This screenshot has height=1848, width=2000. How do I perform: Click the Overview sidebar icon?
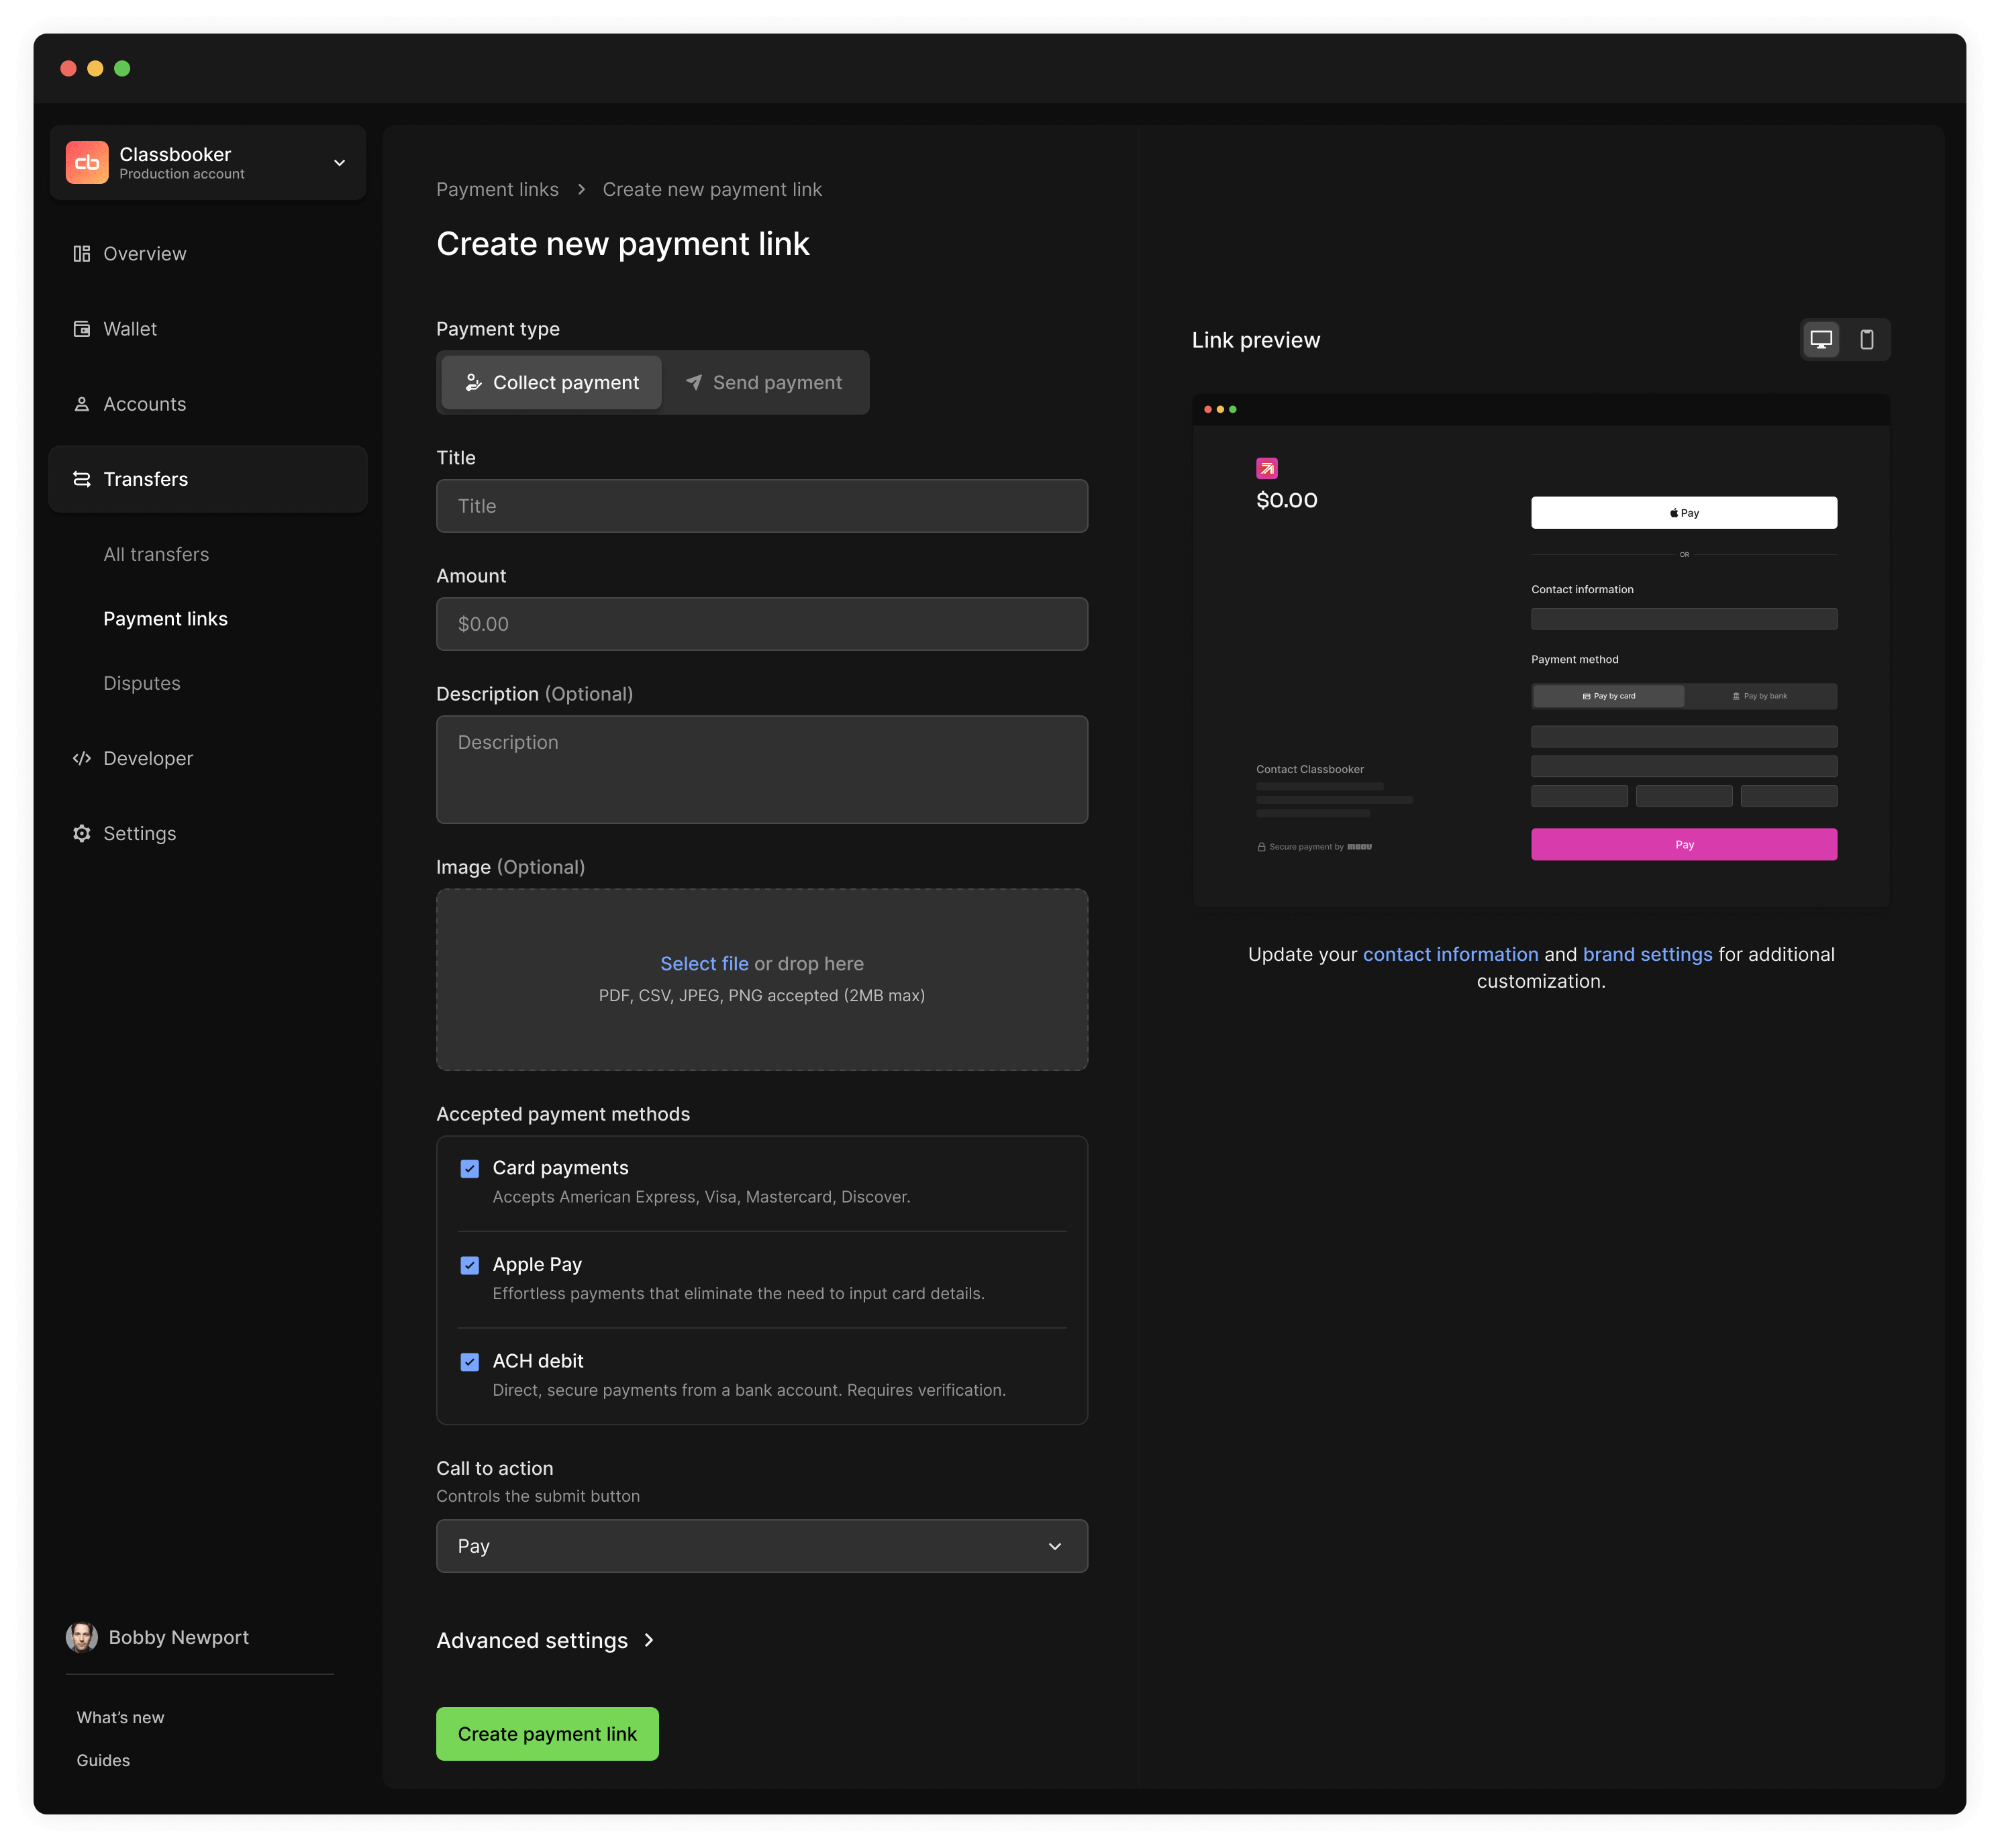tap(82, 252)
